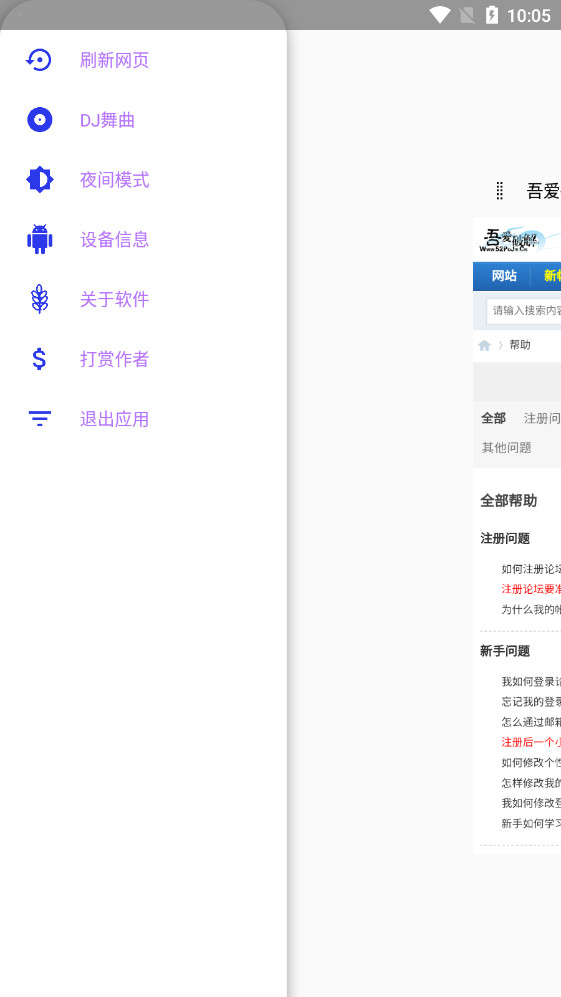This screenshot has height=997, width=561.
Task: Select the 全部 help category tab
Action: click(493, 418)
